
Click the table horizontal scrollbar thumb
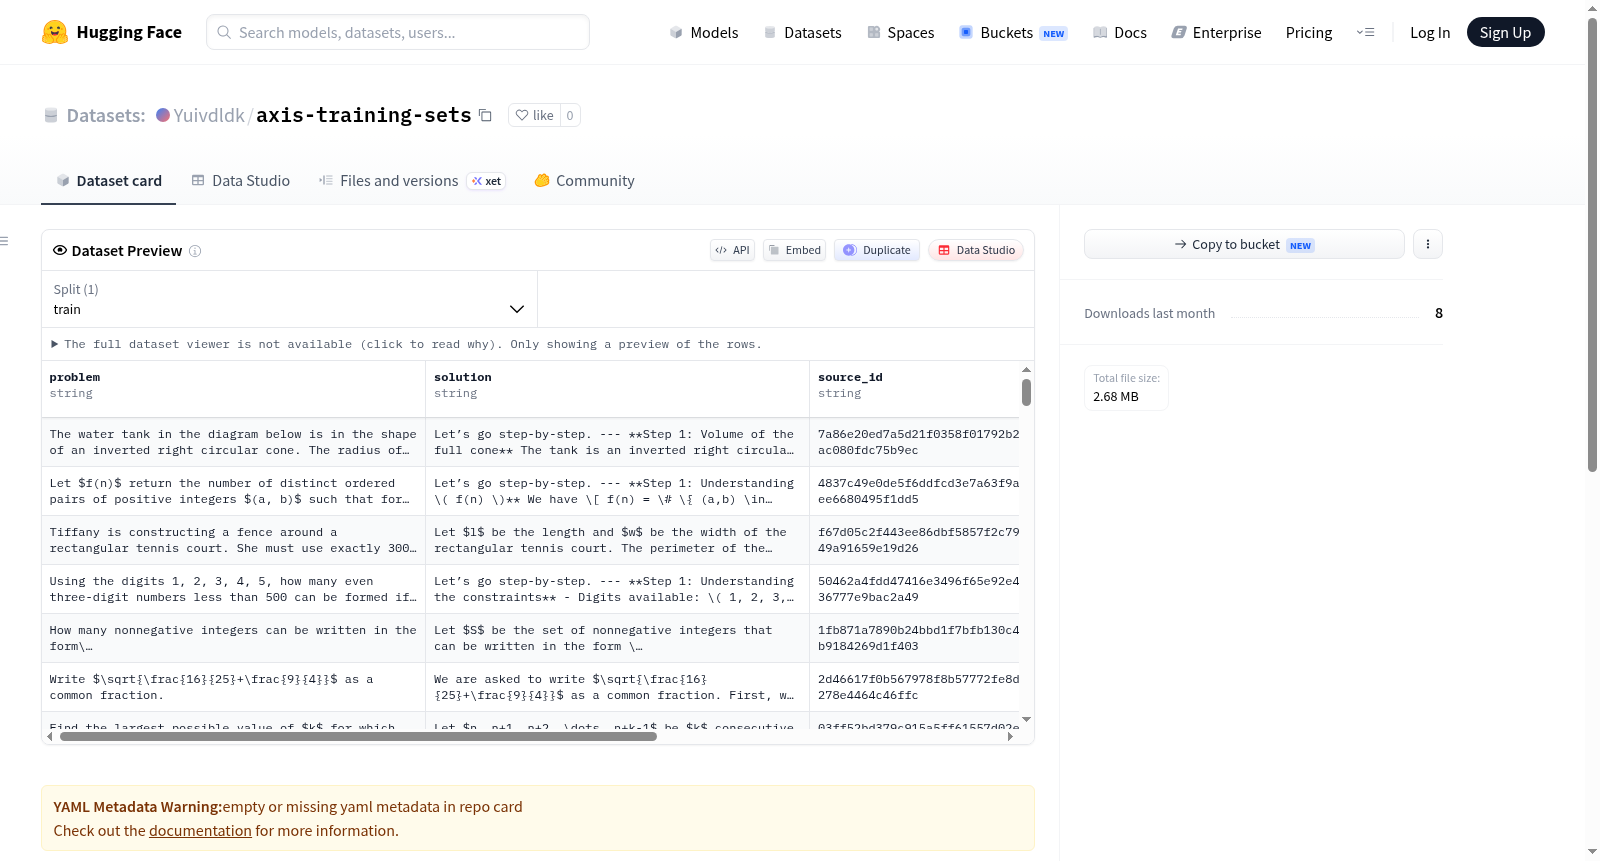tap(358, 736)
